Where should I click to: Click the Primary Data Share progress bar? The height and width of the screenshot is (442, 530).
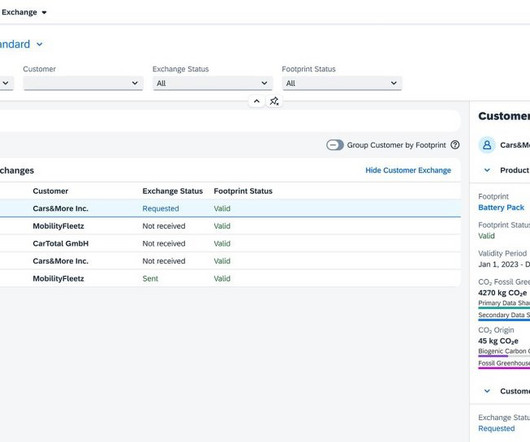[x=504, y=308]
